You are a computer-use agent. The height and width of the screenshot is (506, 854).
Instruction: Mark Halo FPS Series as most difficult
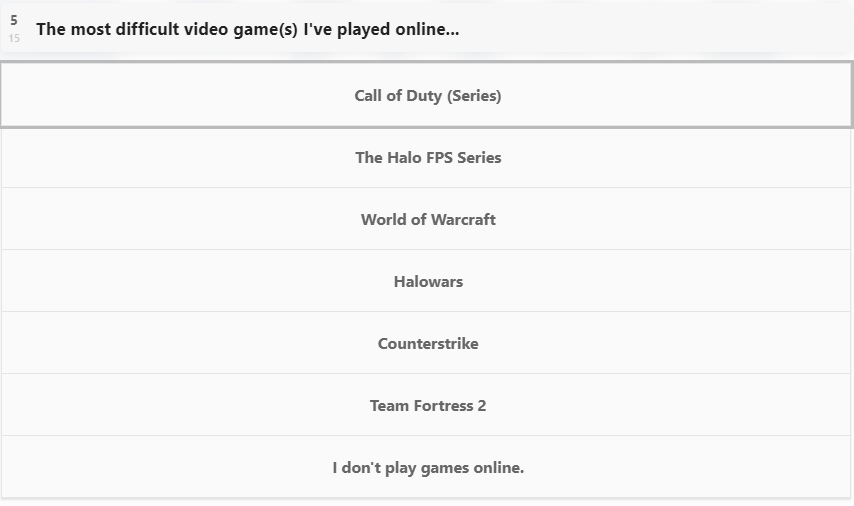tap(427, 157)
